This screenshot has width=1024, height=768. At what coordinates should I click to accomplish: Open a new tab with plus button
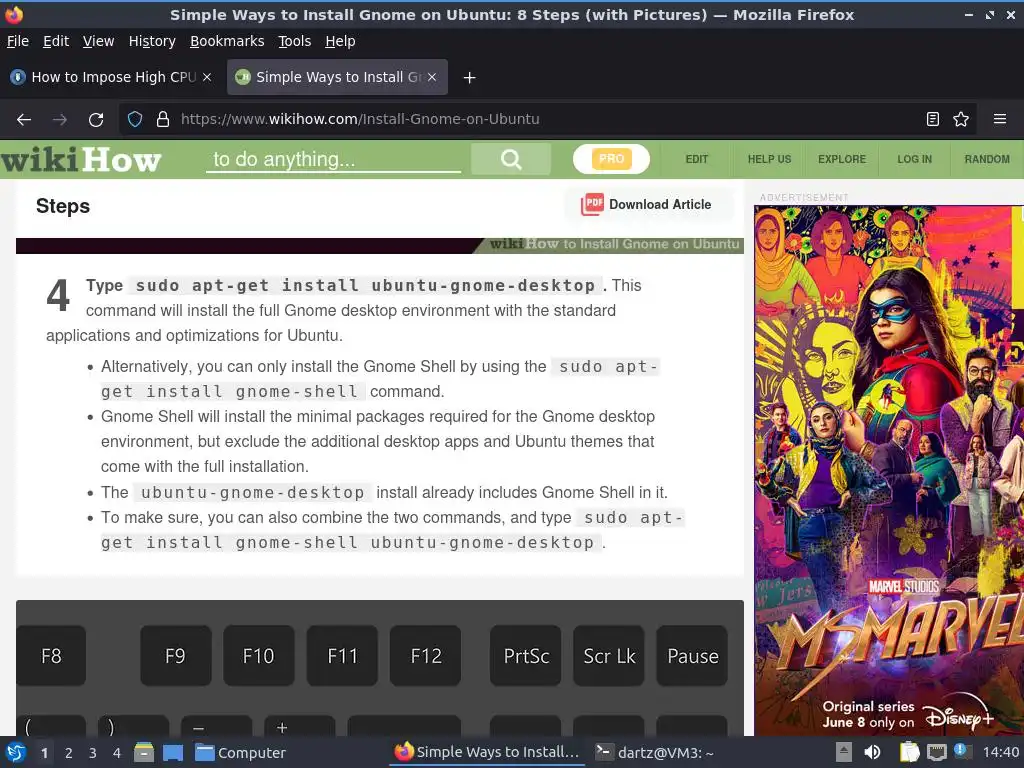pos(469,78)
